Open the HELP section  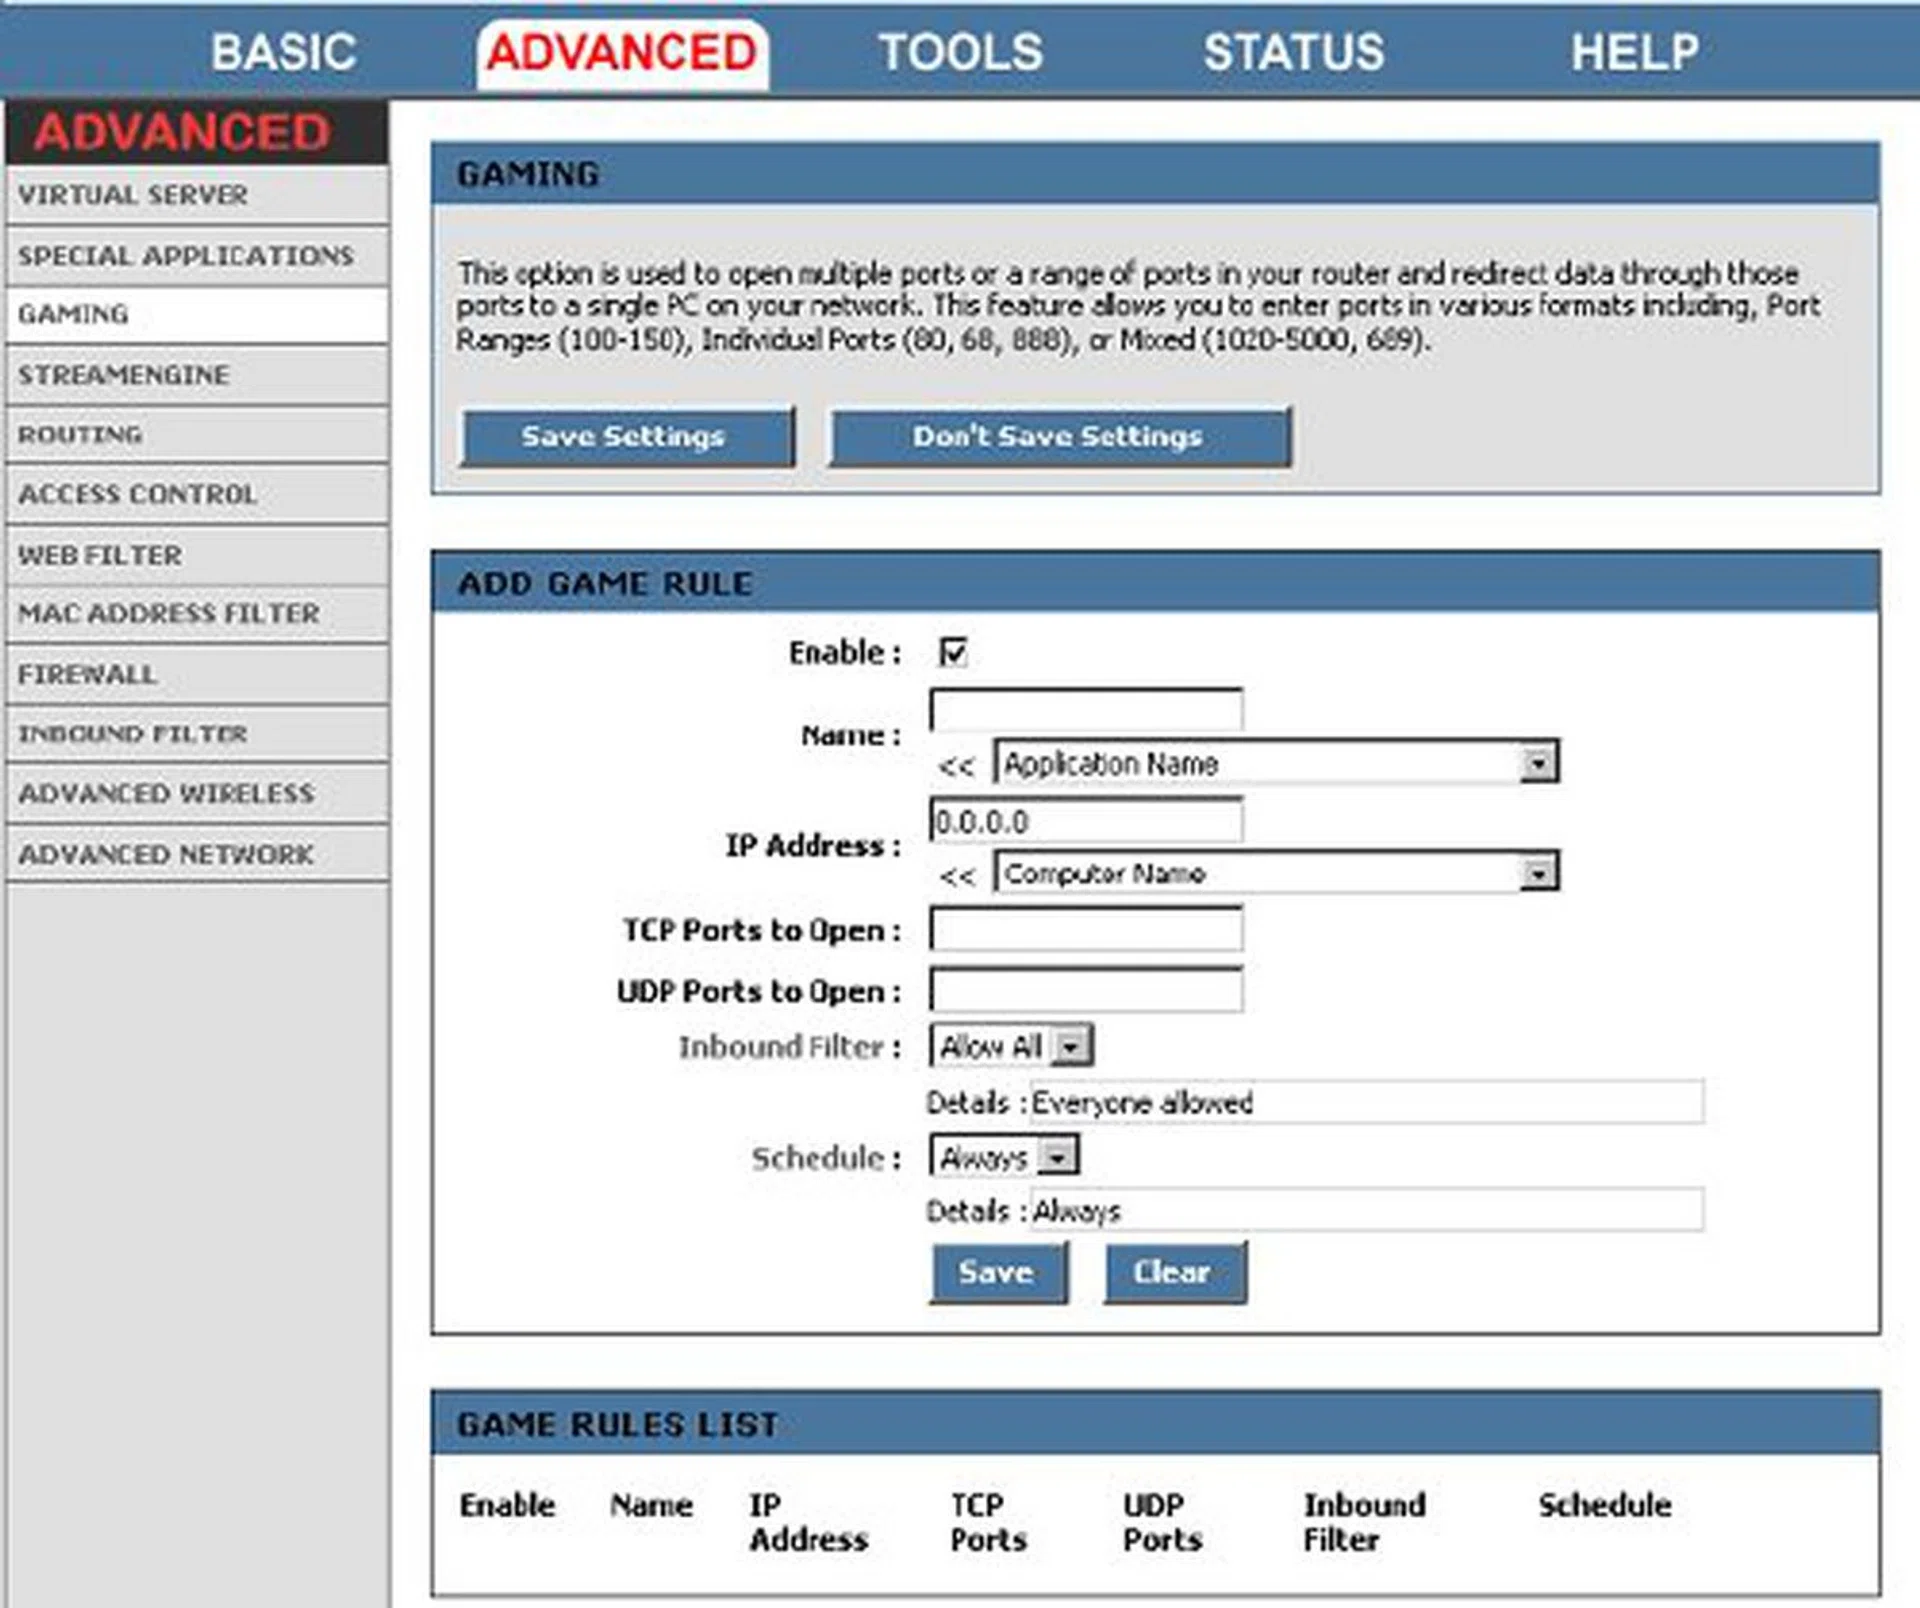(1634, 50)
